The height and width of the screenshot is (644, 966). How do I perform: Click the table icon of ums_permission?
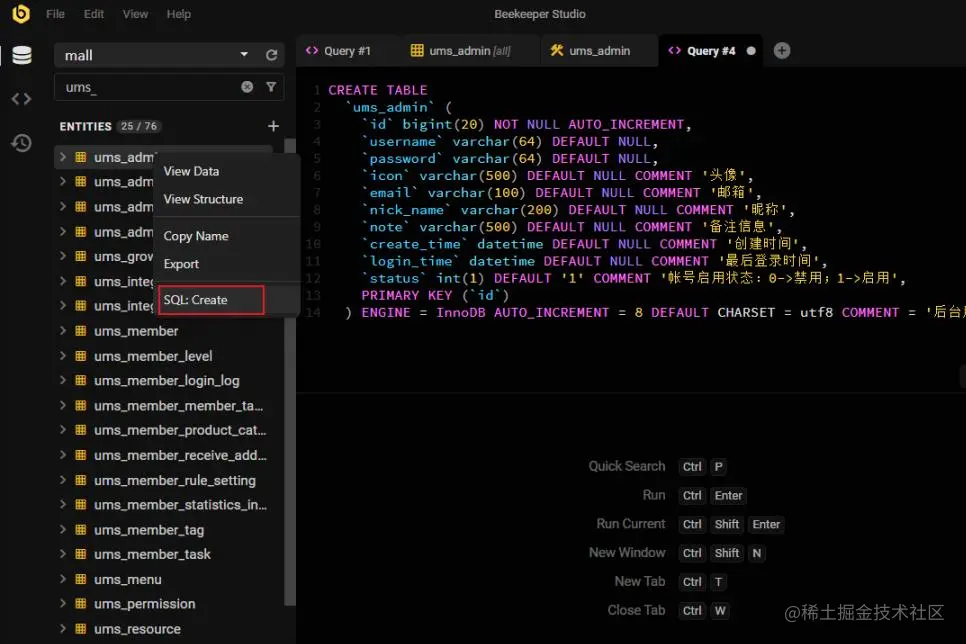(81, 604)
